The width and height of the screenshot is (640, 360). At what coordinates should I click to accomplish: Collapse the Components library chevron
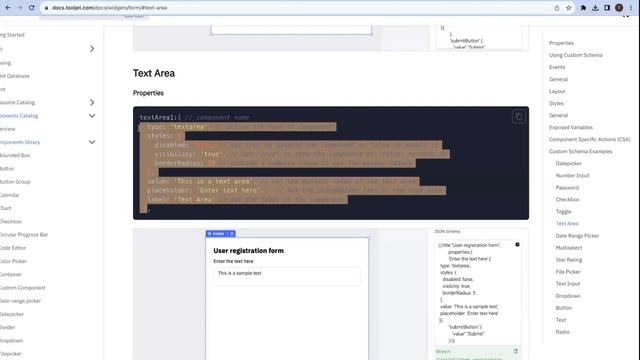point(92,142)
